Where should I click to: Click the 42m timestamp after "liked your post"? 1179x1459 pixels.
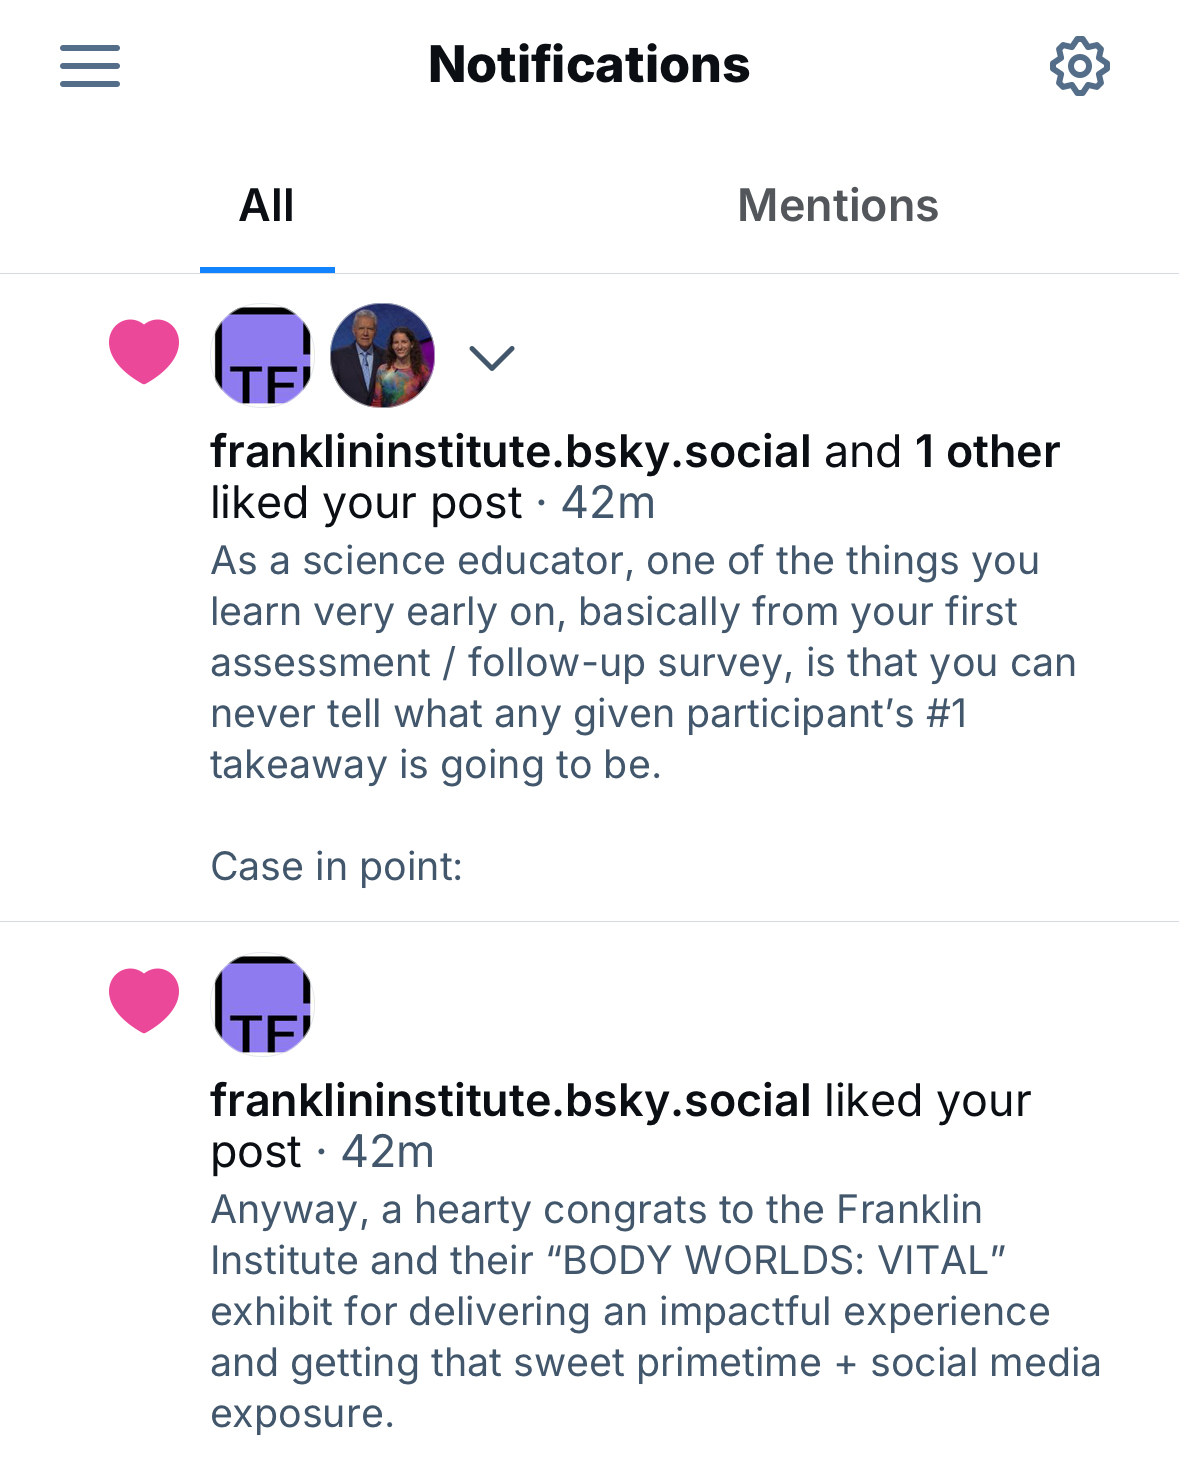tap(608, 503)
